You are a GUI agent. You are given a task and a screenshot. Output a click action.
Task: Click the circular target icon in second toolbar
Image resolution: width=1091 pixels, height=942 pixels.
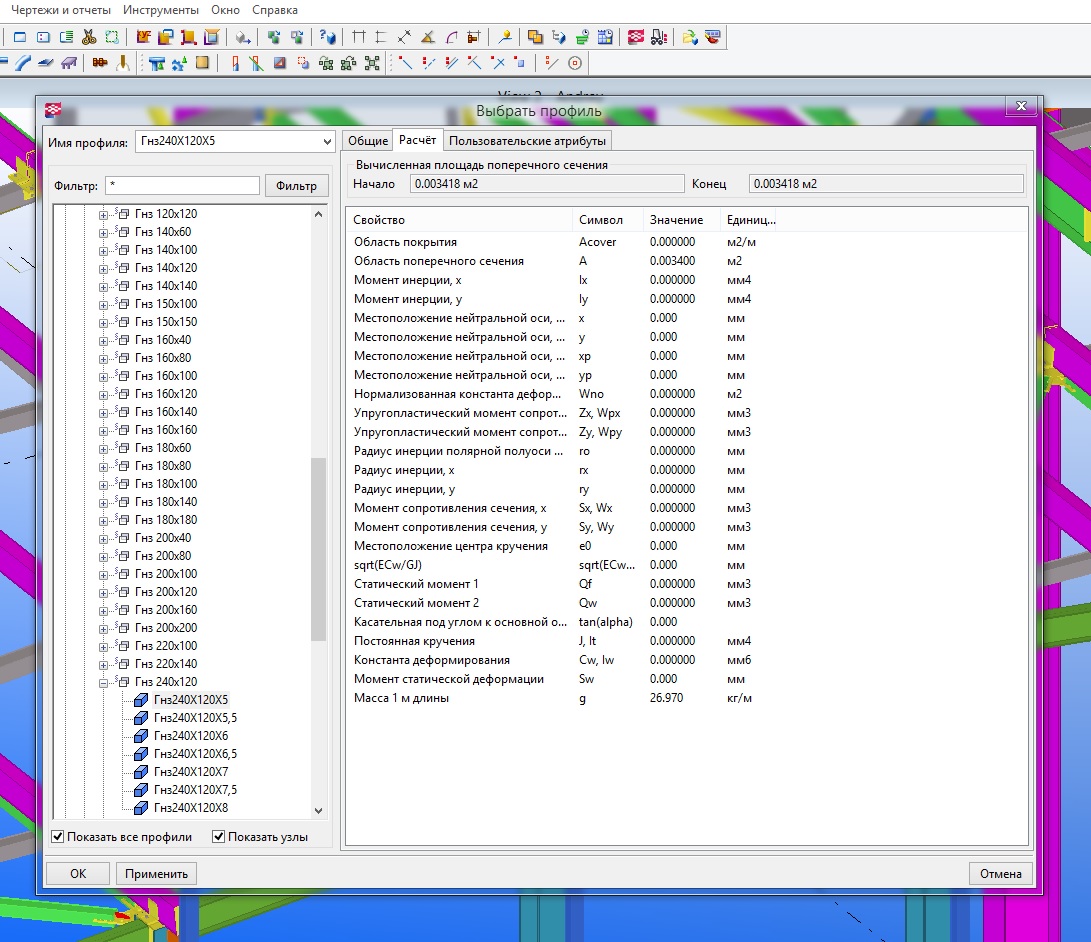pyautogui.click(x=574, y=63)
